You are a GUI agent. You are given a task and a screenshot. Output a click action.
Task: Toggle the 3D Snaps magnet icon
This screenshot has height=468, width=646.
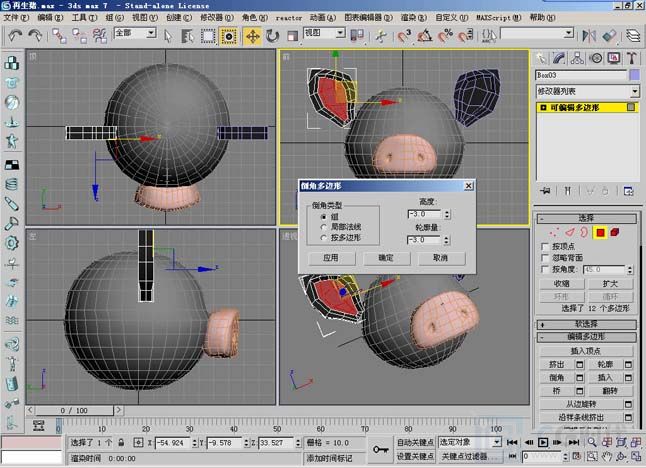[x=404, y=36]
